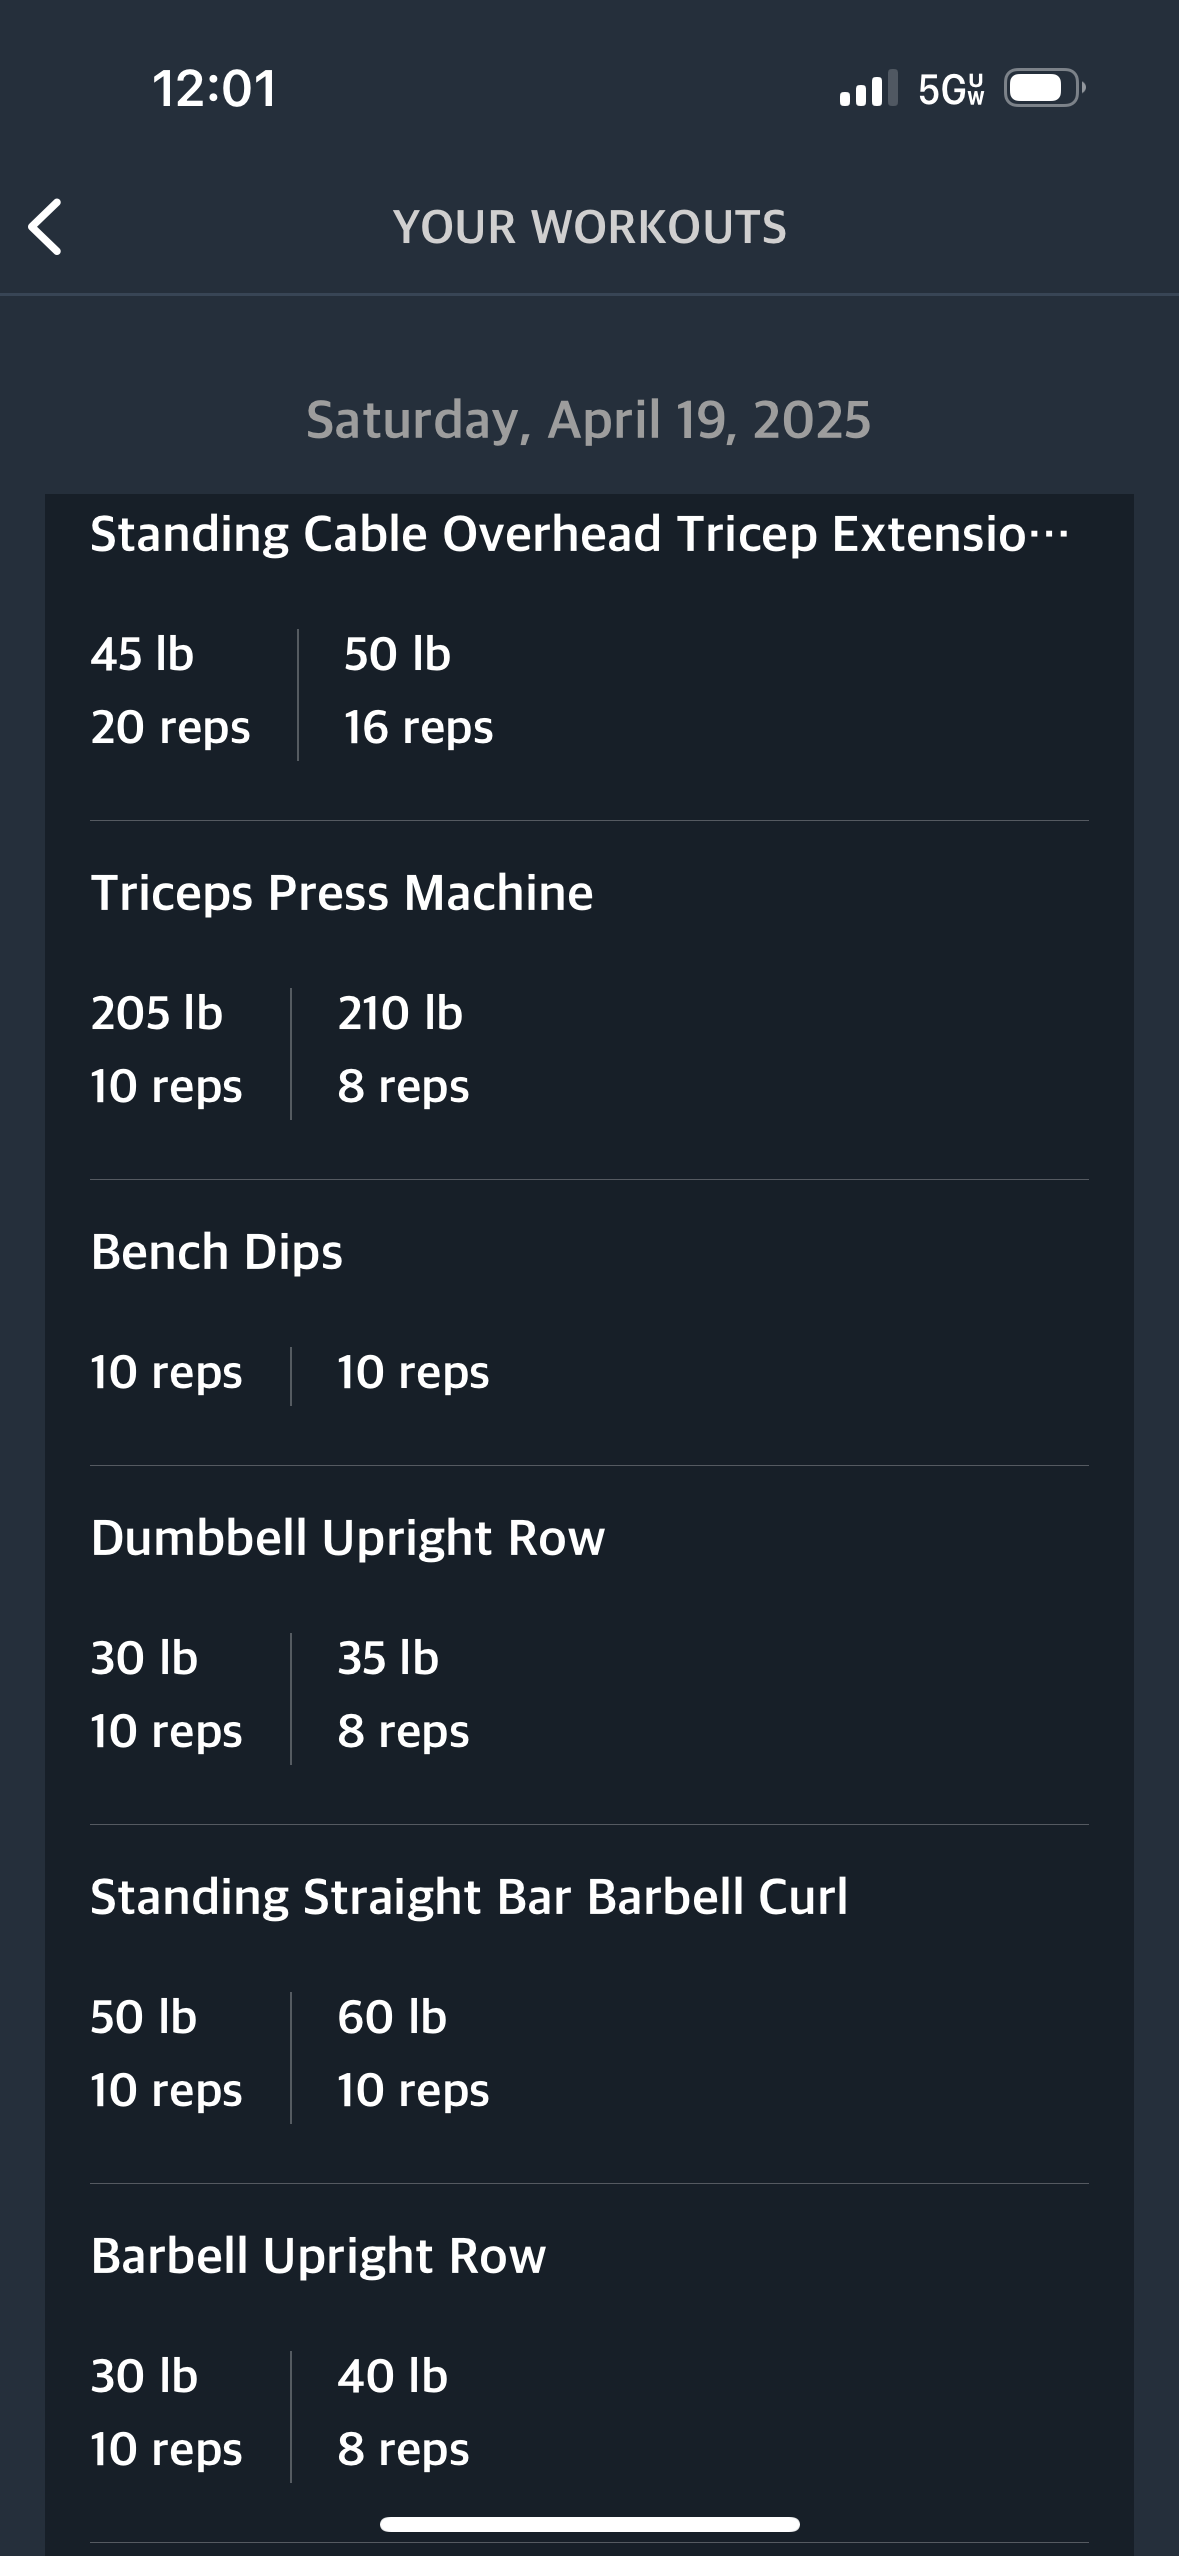Viewport: 1179px width, 2556px height.
Task: Select the 35 lb dumbbell row set
Action: 403,1694
